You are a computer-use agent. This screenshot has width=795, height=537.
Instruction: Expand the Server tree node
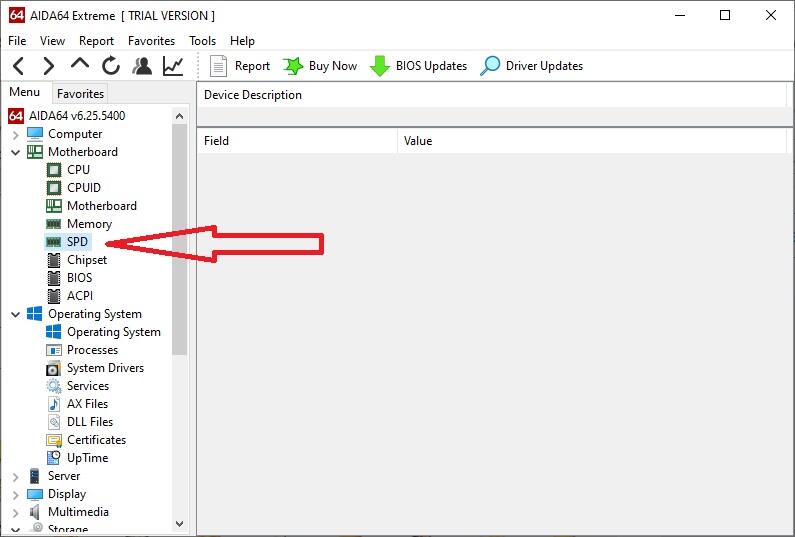tap(16, 477)
